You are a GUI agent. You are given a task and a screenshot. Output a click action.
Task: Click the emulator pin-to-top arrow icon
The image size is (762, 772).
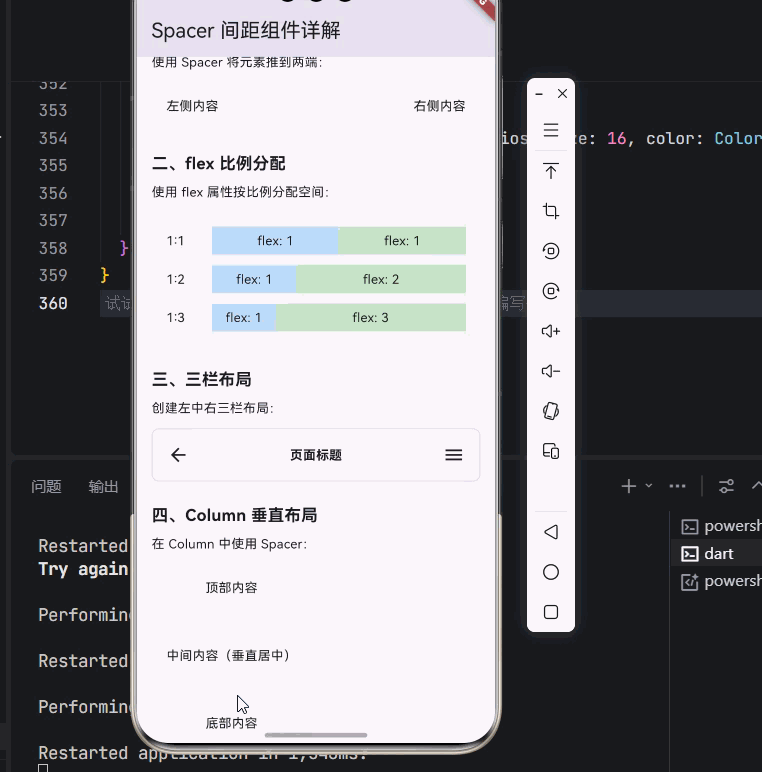coord(551,171)
